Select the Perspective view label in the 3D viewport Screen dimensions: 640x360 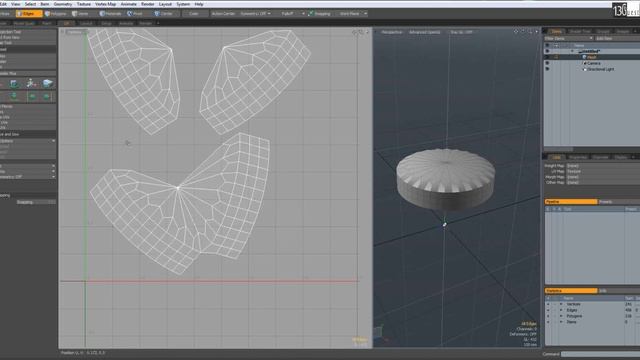(391, 32)
